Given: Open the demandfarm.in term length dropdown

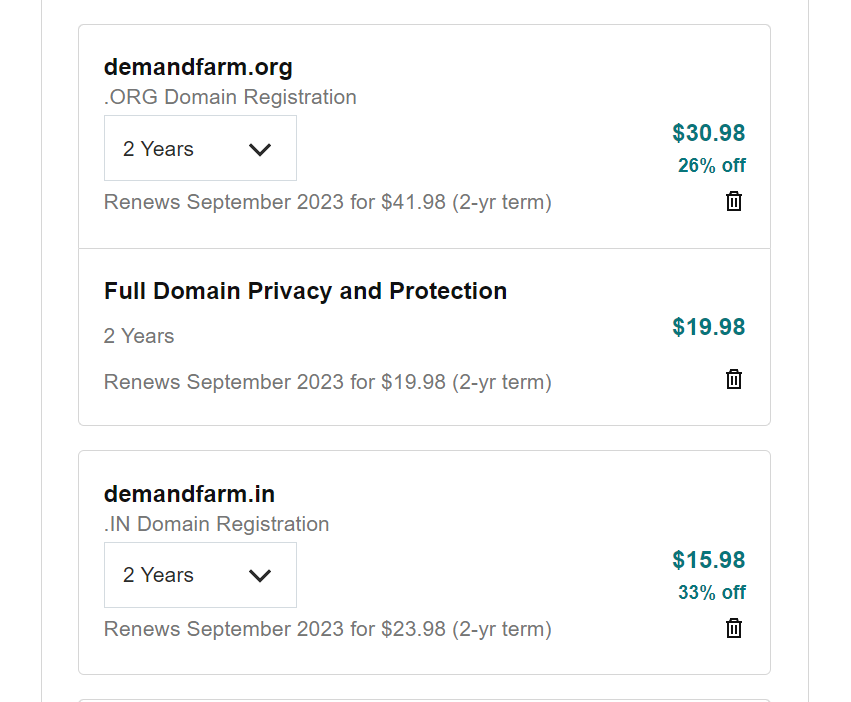Looking at the screenshot, I should (200, 575).
